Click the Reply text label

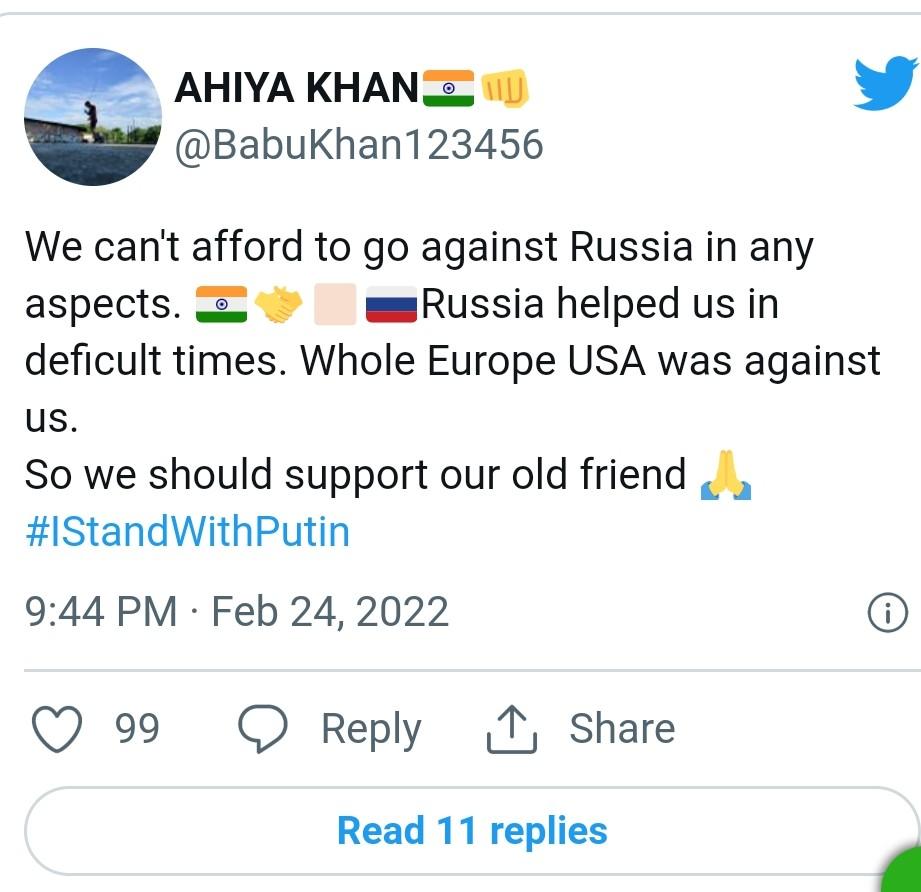coord(370,729)
